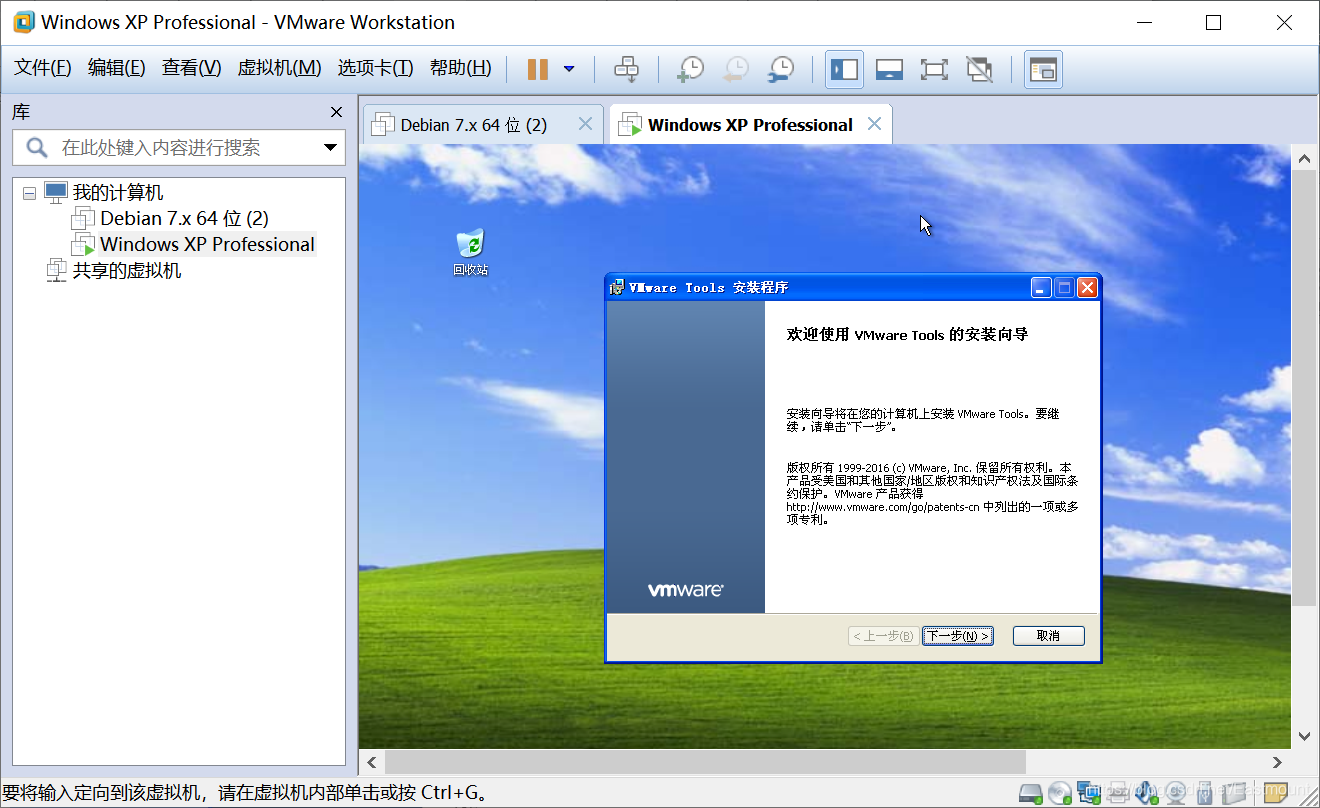This screenshot has height=808, width=1320.
Task: Close the Windows XP Professional tab
Action: pos(874,124)
